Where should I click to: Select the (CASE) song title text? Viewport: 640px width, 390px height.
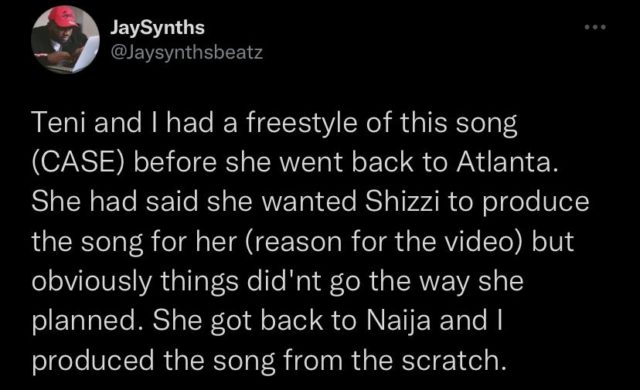tap(78, 163)
